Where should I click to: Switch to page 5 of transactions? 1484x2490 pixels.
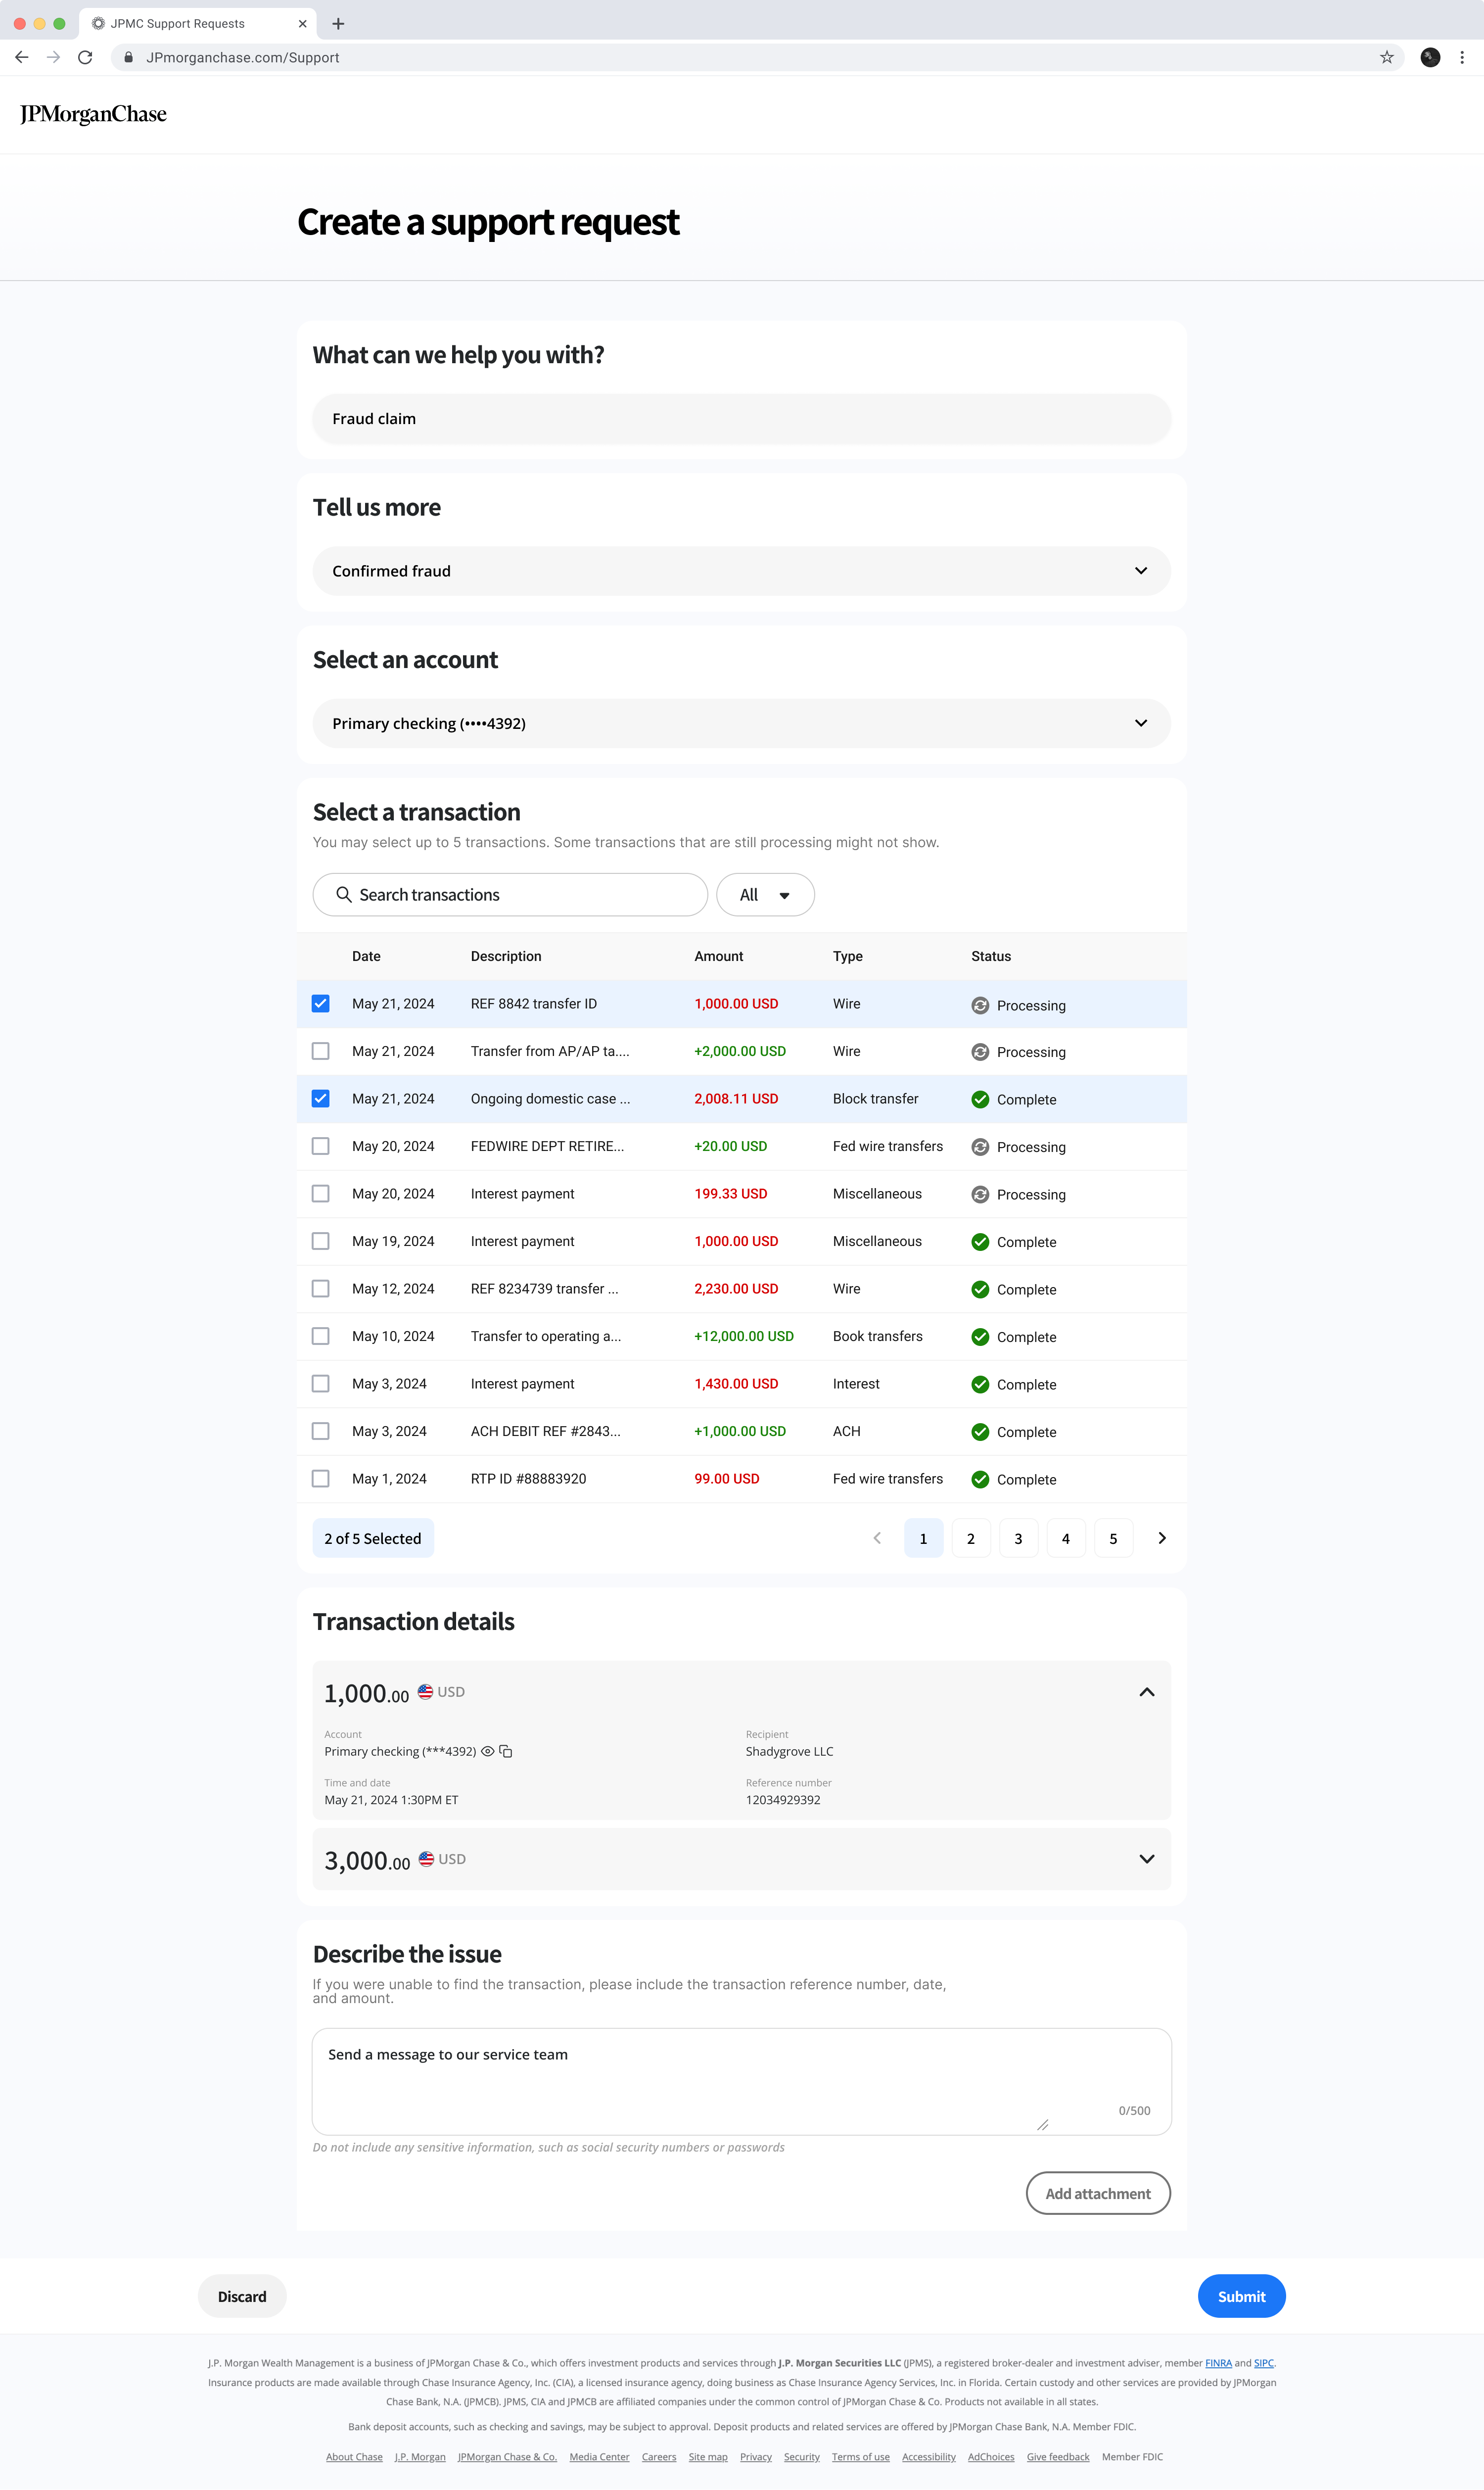[1113, 1538]
